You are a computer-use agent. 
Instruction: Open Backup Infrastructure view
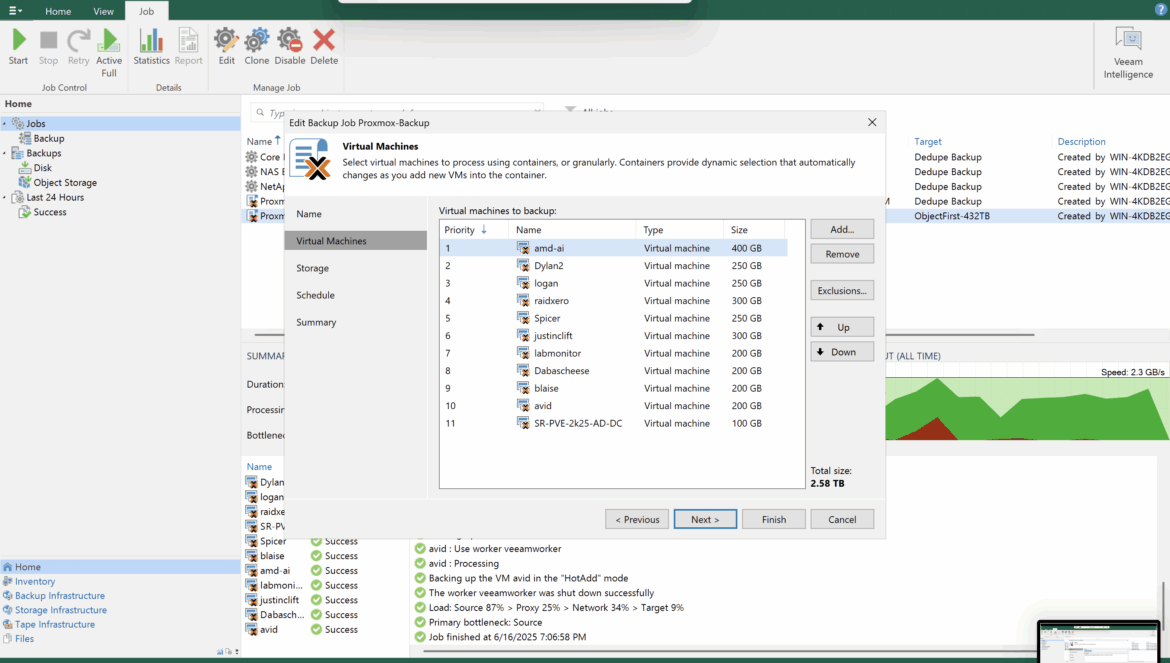click(120, 596)
